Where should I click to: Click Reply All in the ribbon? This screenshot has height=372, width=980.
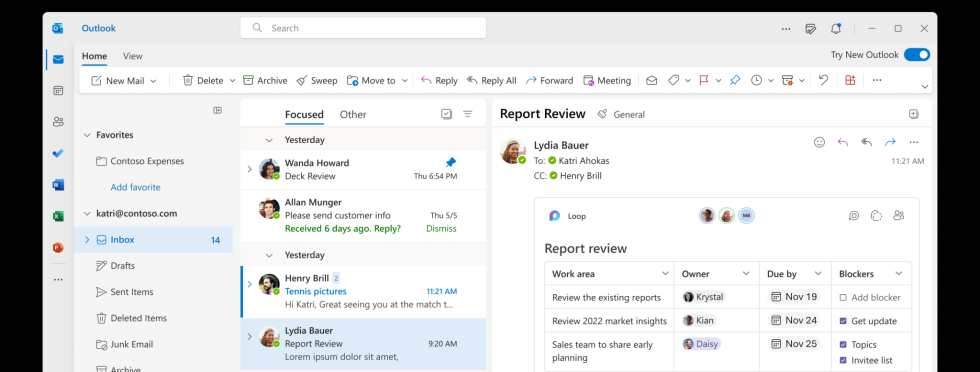492,81
